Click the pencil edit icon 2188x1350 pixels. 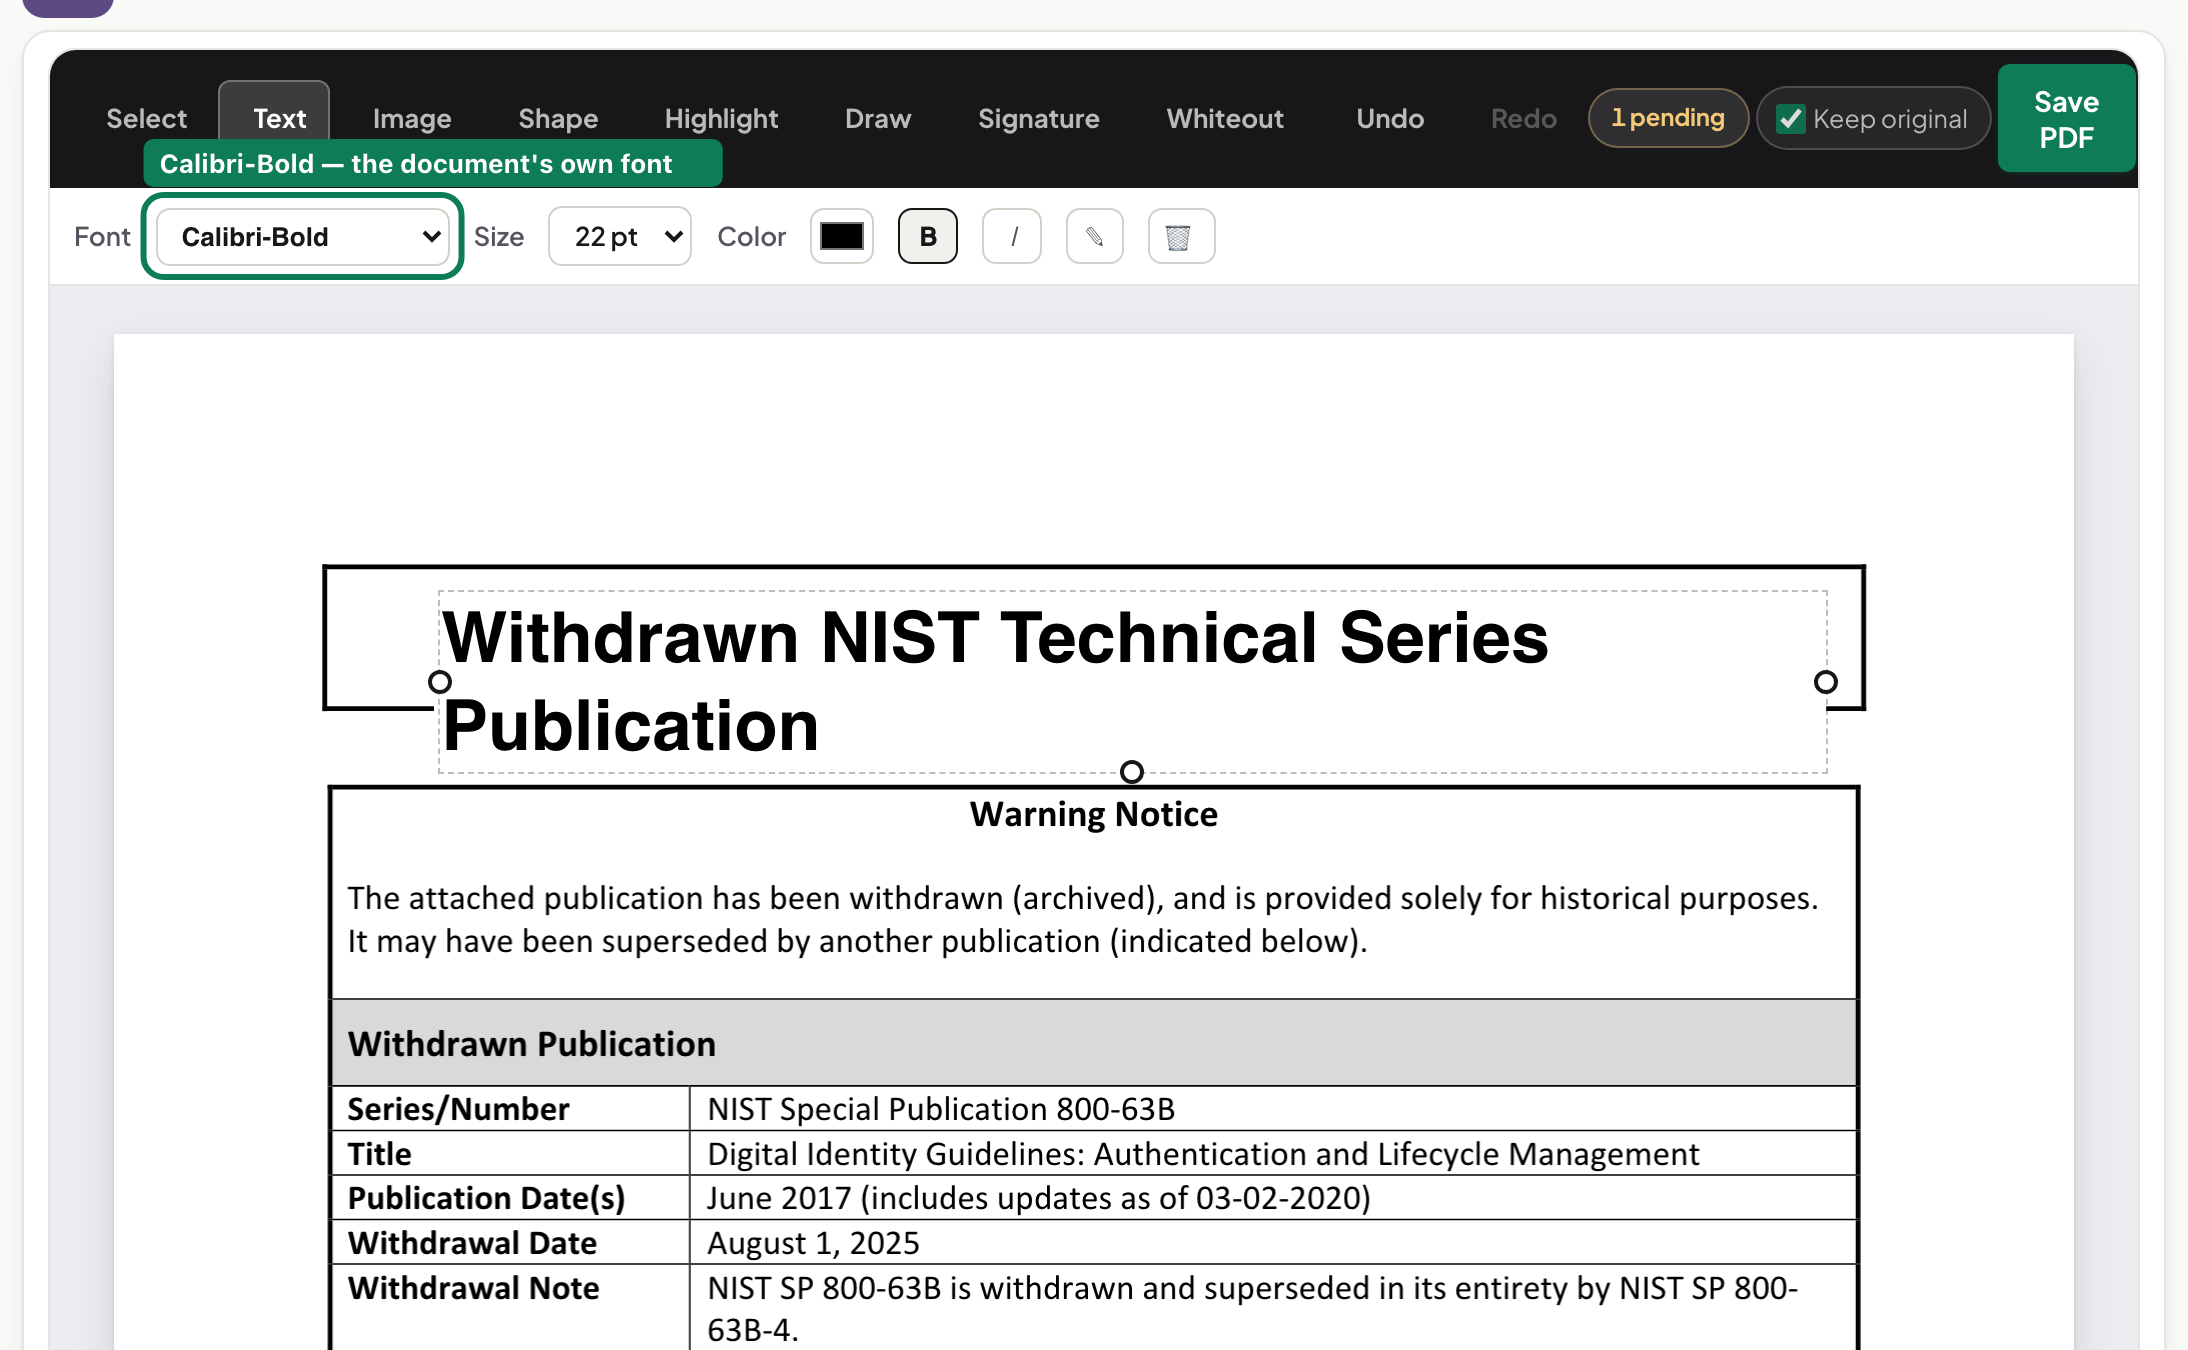point(1095,237)
